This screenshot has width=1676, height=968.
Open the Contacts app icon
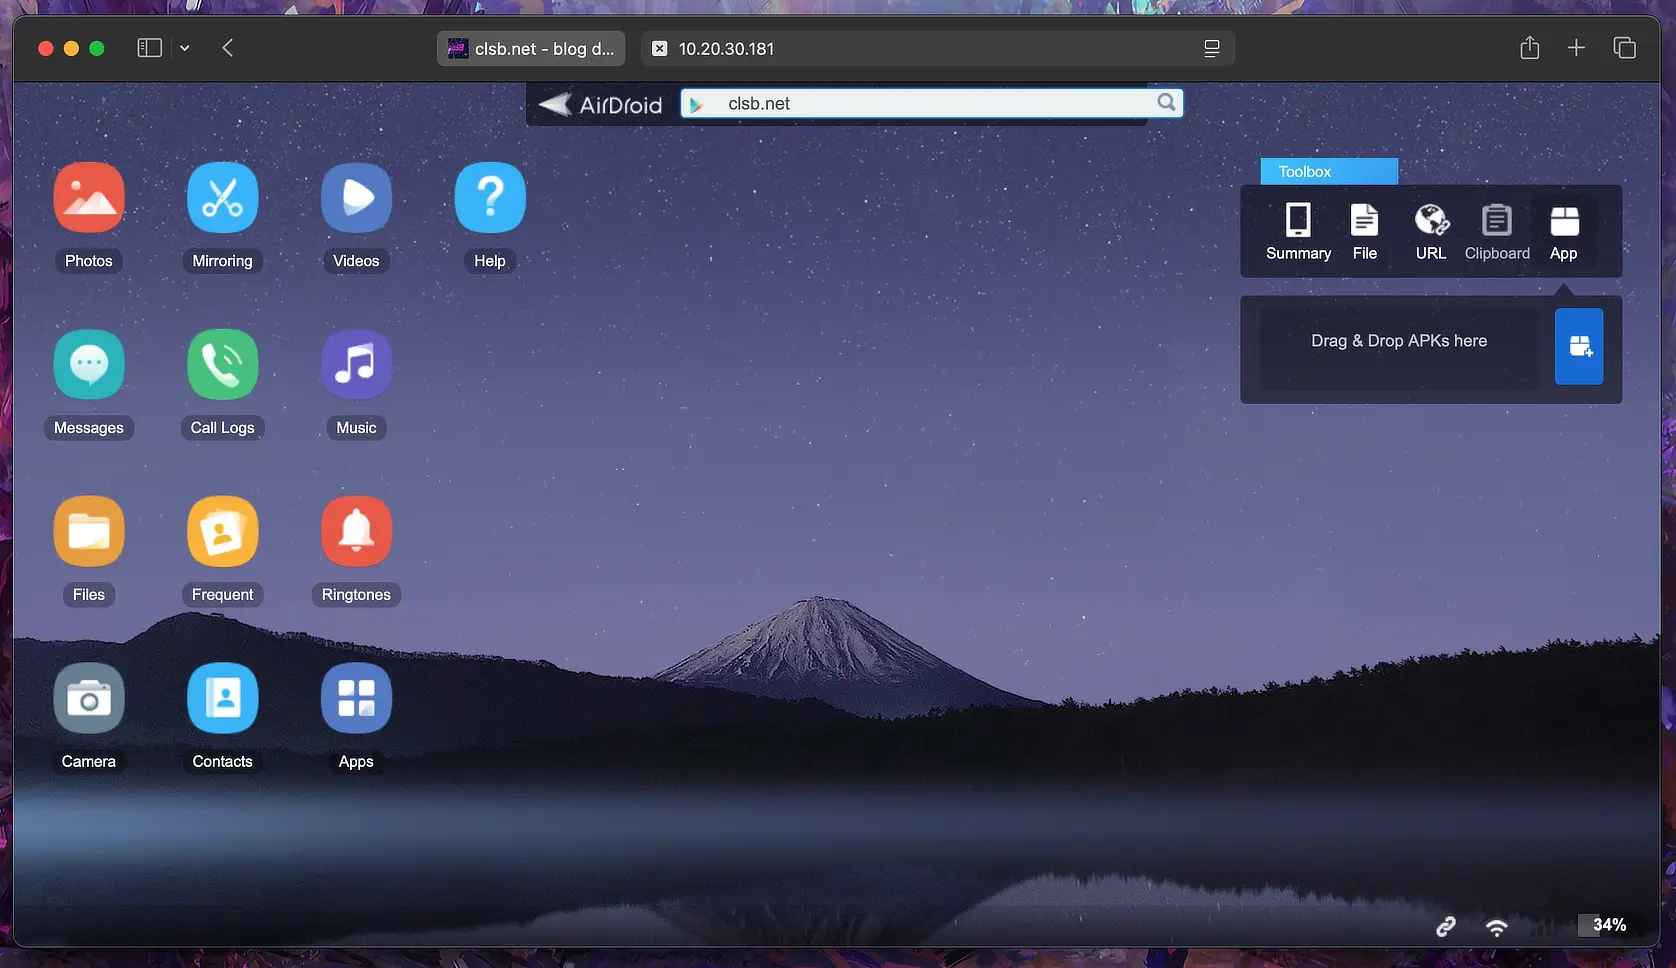(x=222, y=699)
